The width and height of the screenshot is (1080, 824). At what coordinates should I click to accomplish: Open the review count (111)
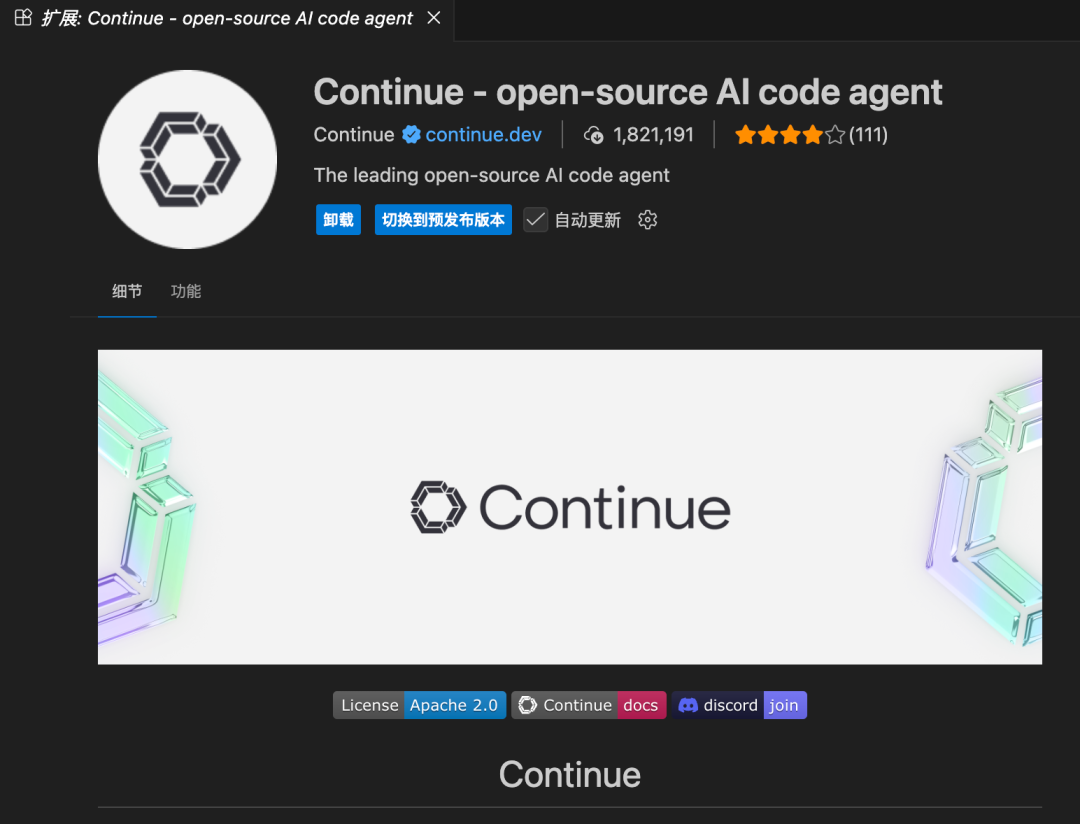868,135
